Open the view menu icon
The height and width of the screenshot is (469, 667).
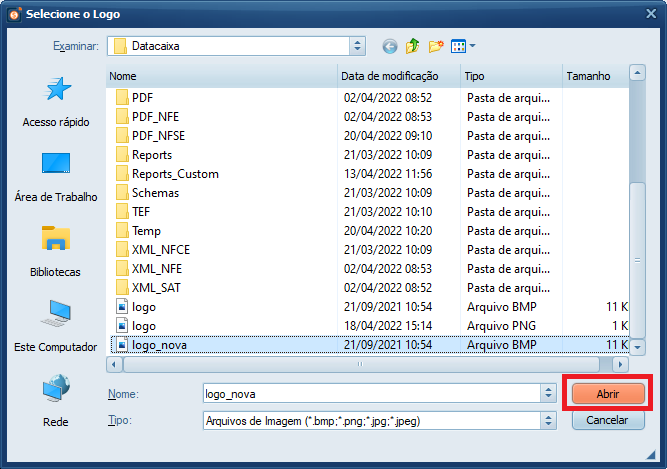462,46
